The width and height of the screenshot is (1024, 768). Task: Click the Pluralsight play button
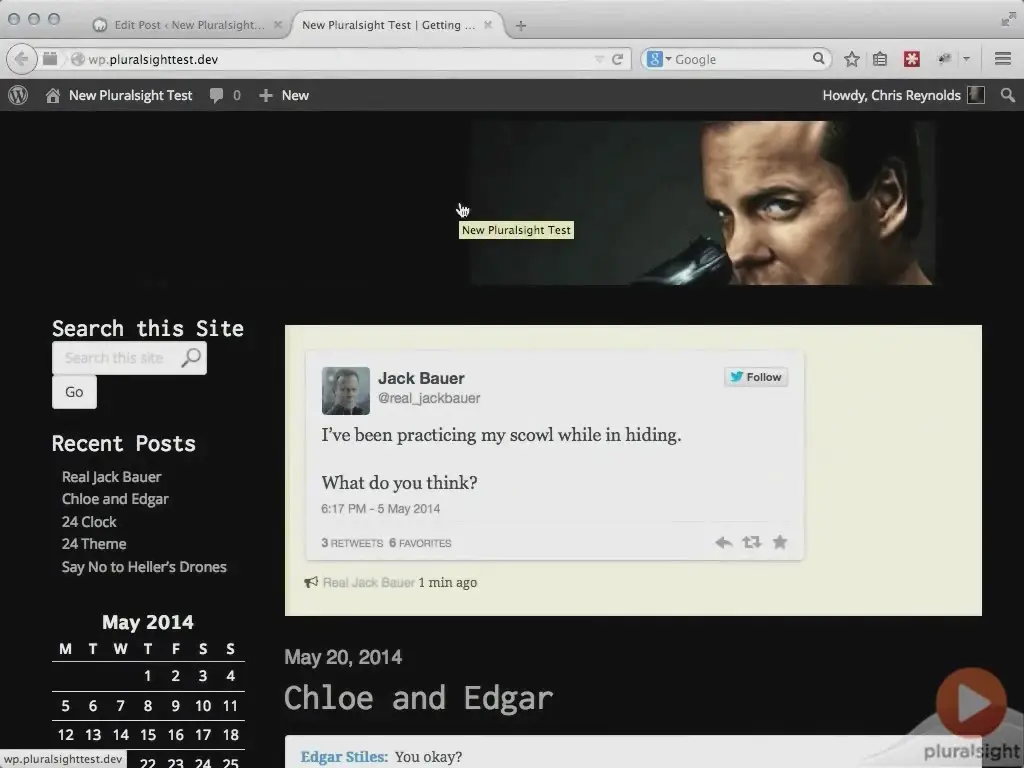coord(971,703)
